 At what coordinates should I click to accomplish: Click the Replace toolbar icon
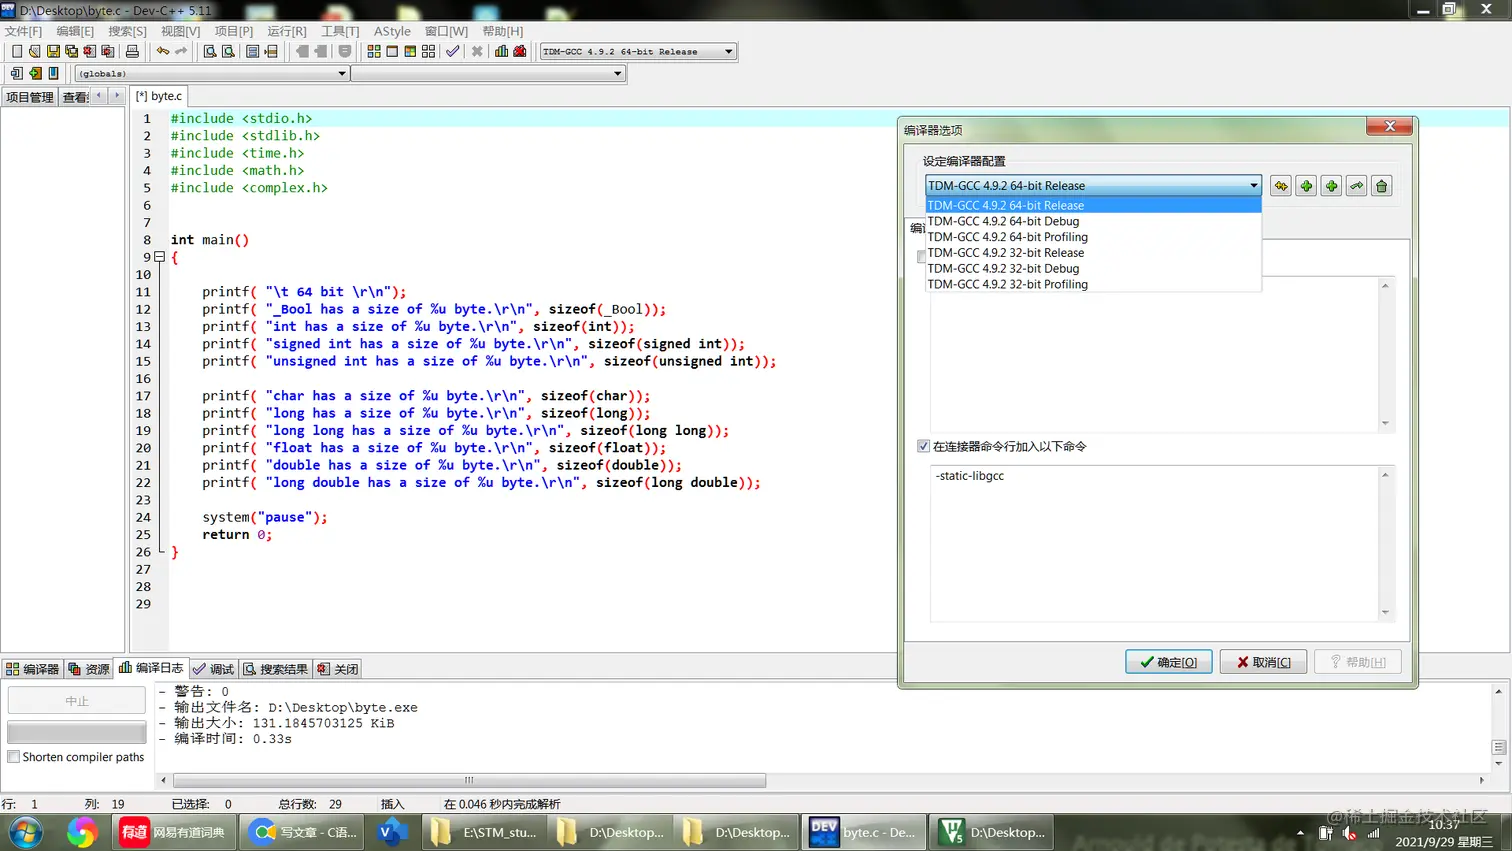point(228,52)
